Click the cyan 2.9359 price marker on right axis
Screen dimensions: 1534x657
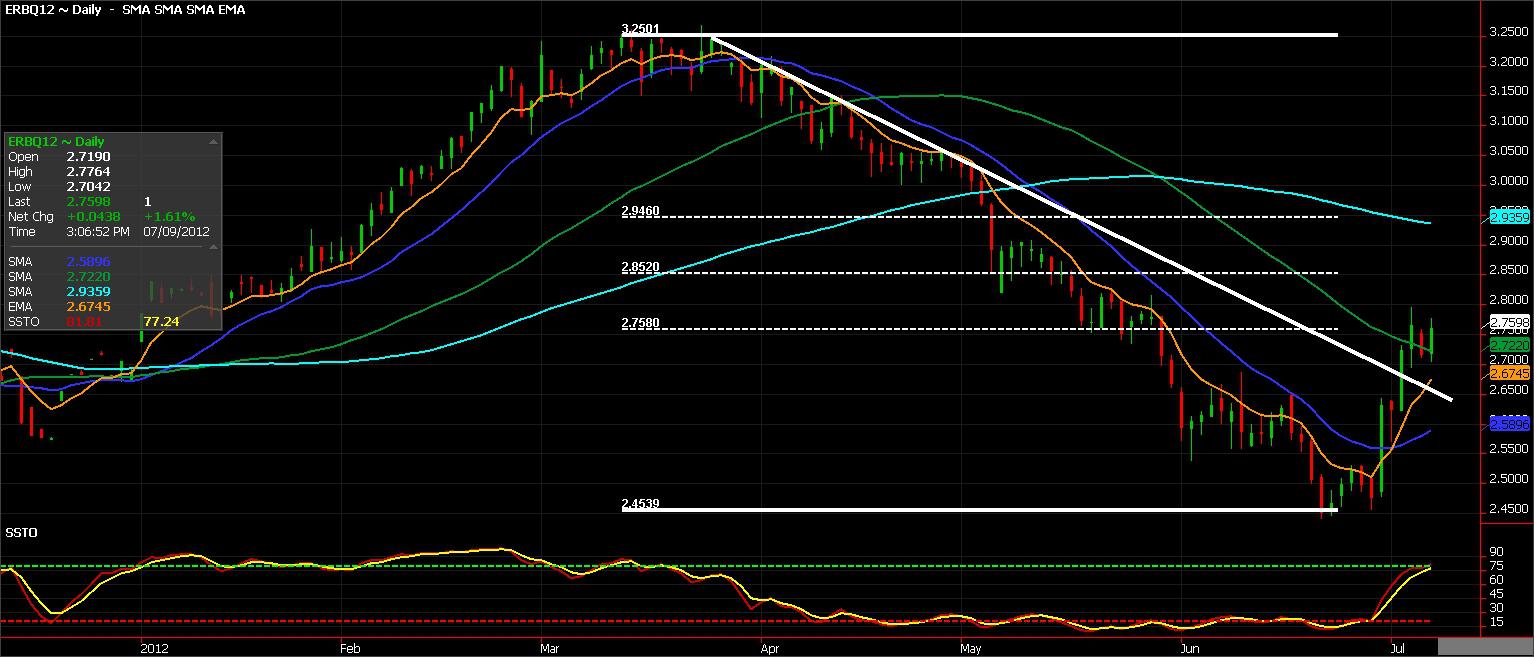click(1510, 216)
